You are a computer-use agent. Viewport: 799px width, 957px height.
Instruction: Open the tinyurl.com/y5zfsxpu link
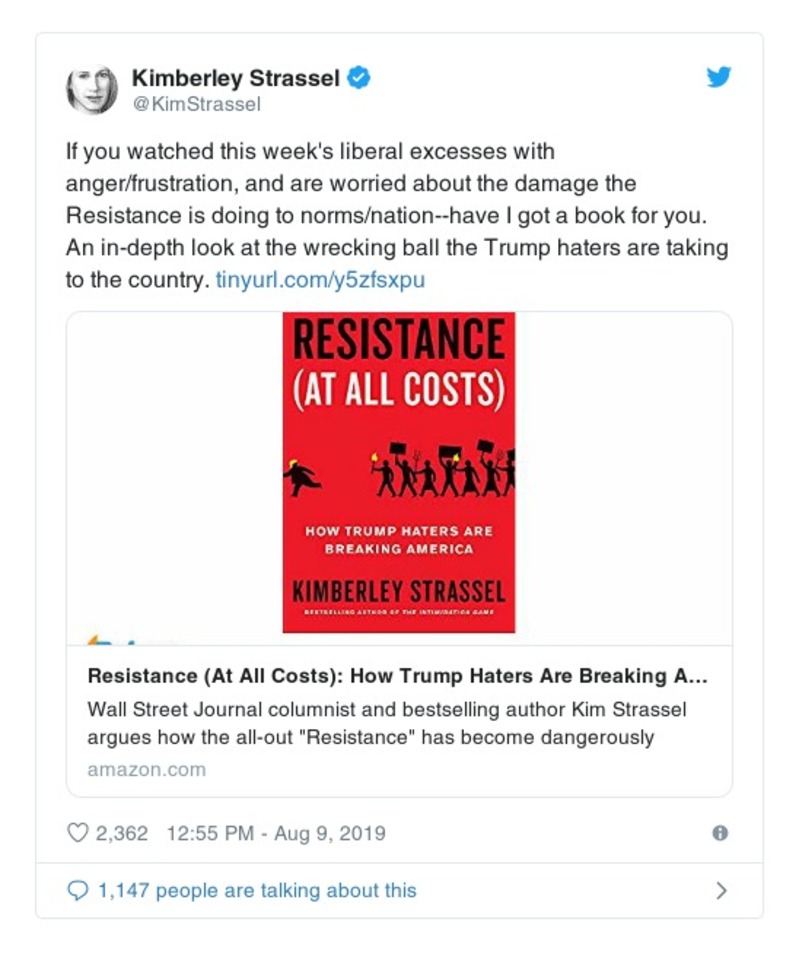coord(320,280)
